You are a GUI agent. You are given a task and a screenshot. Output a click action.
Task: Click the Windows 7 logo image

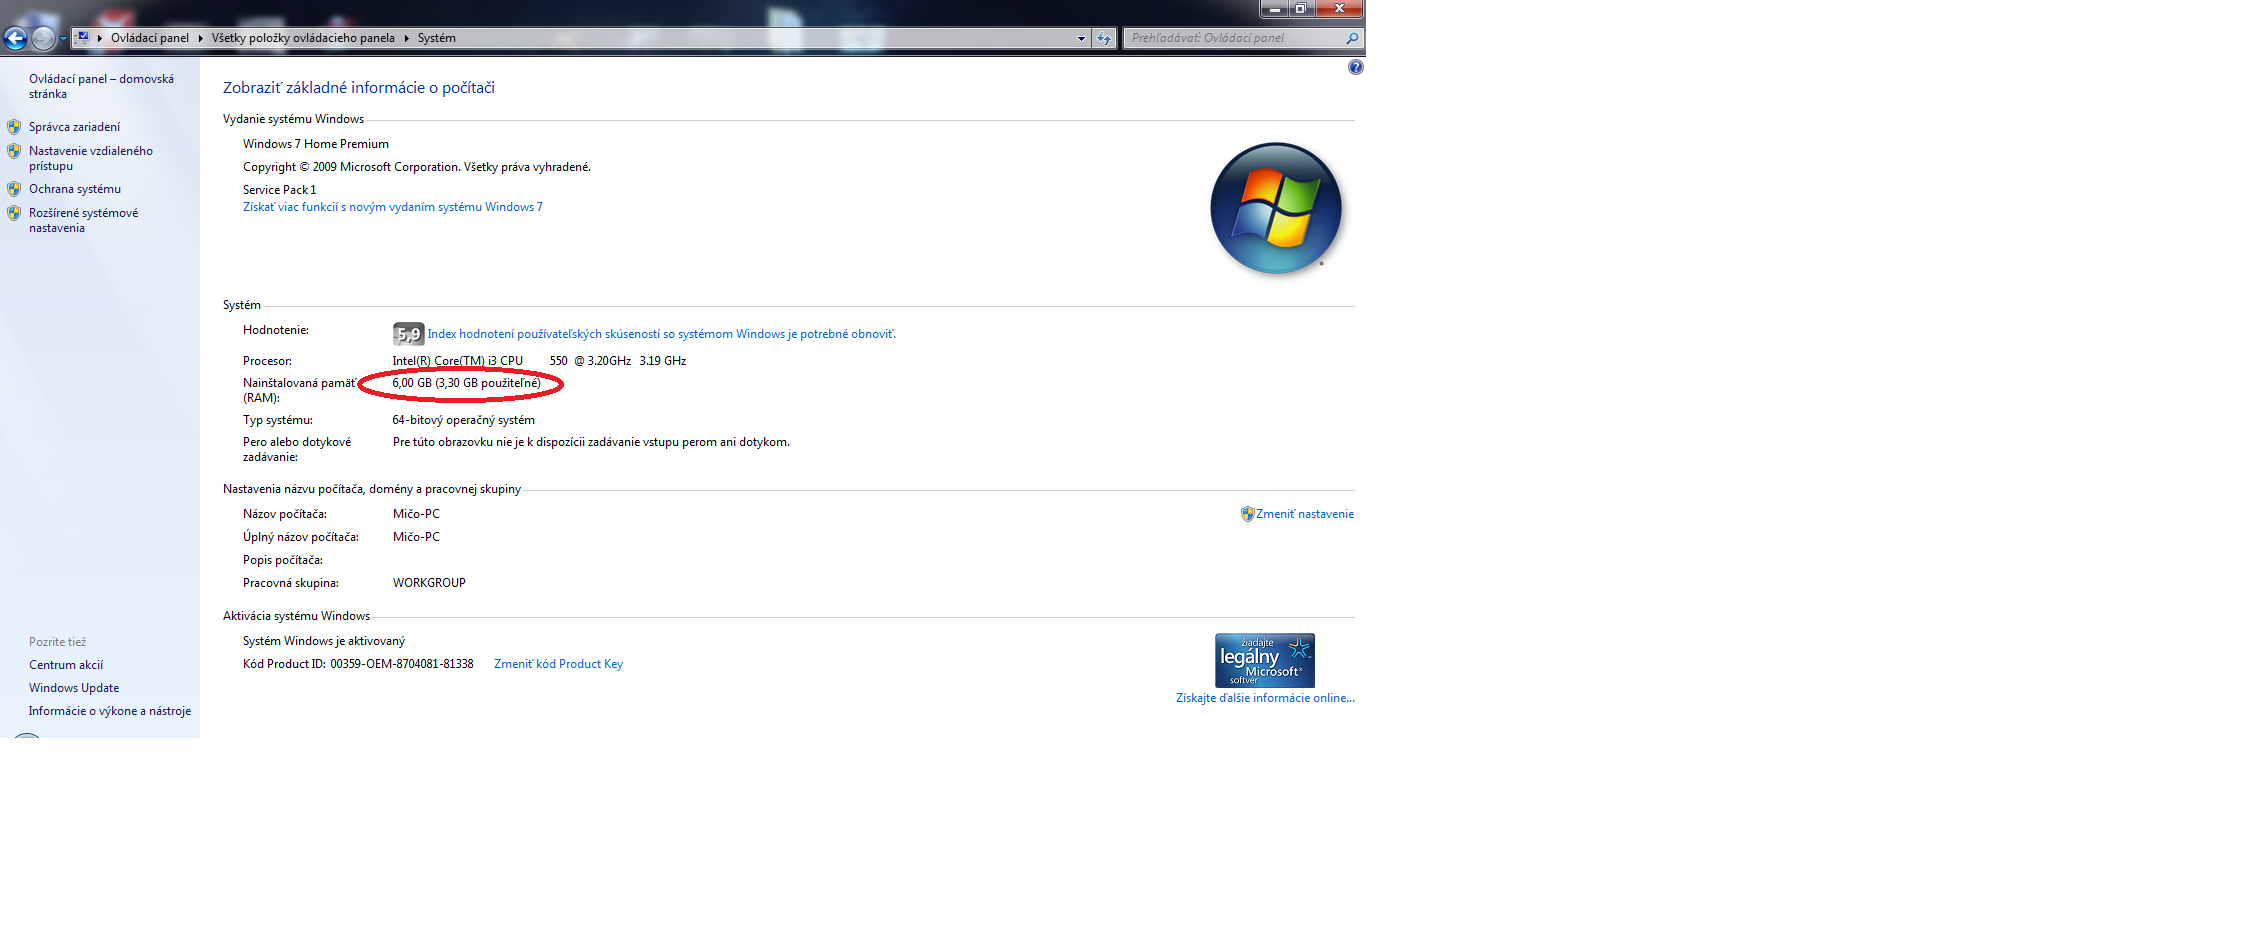click(x=1276, y=208)
